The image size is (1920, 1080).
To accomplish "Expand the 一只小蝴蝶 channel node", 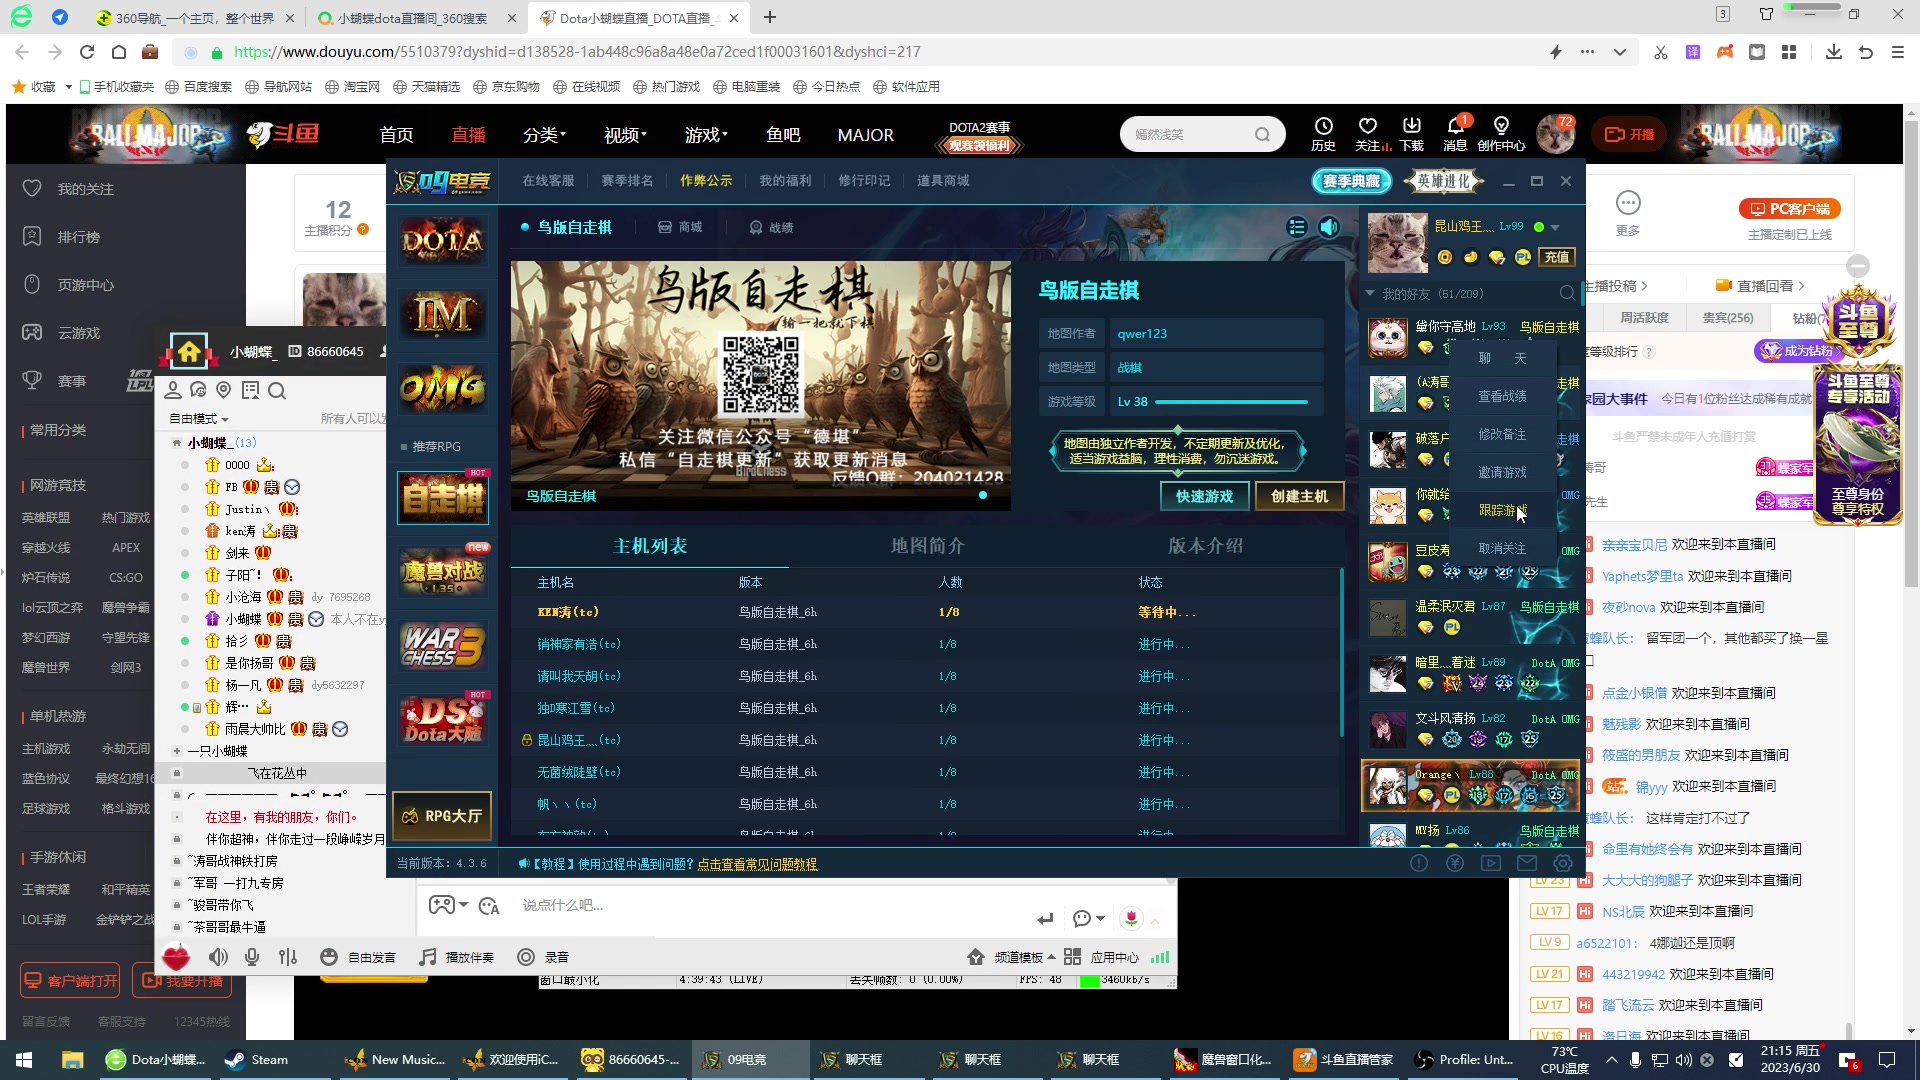I will pos(177,751).
